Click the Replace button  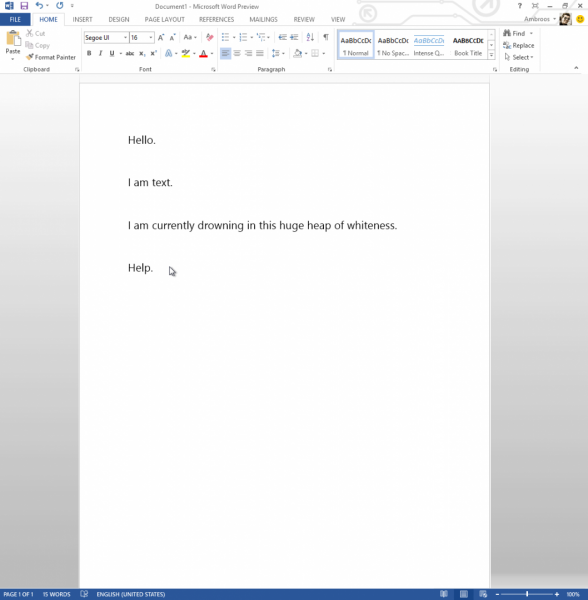point(518,45)
